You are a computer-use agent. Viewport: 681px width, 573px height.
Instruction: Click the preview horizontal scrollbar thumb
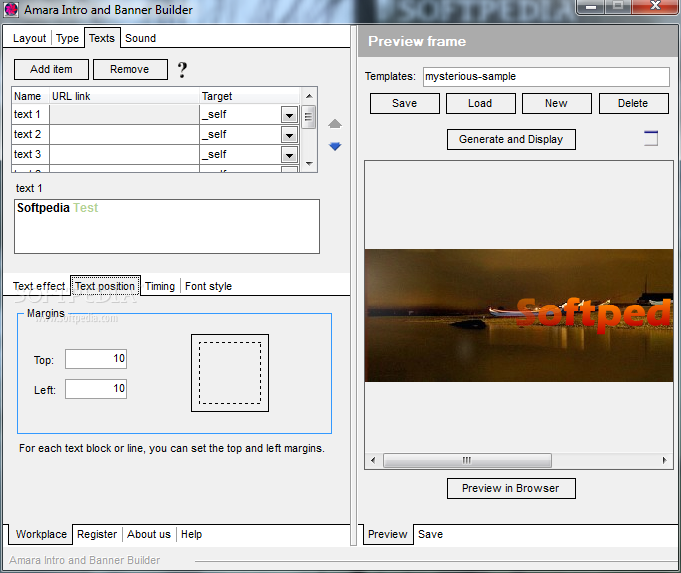click(x=467, y=460)
